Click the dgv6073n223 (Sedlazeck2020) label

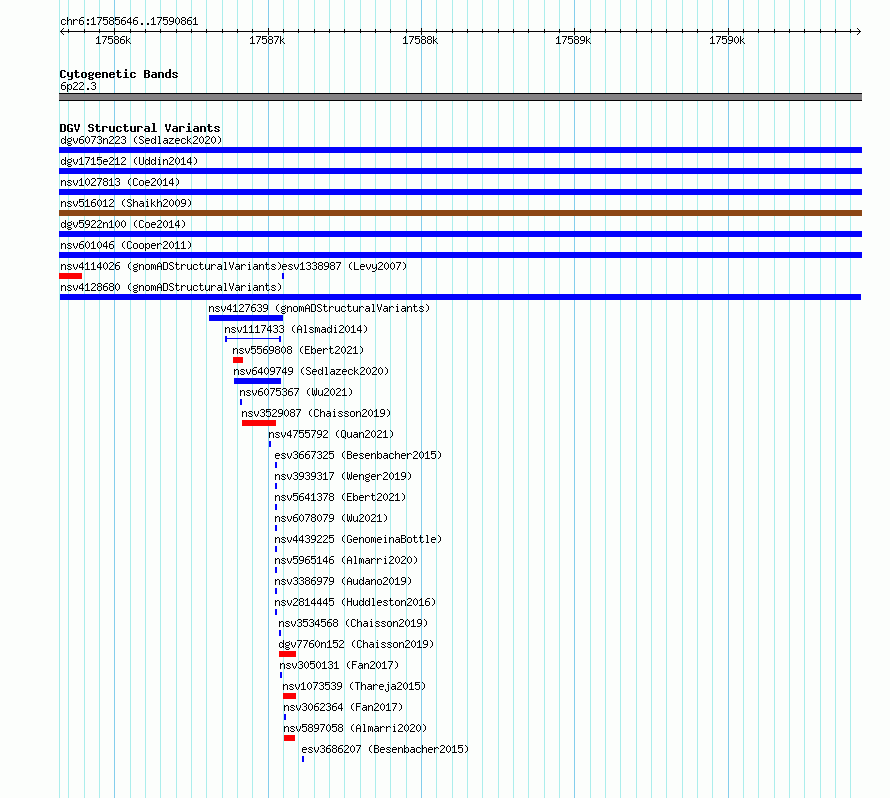[141, 140]
